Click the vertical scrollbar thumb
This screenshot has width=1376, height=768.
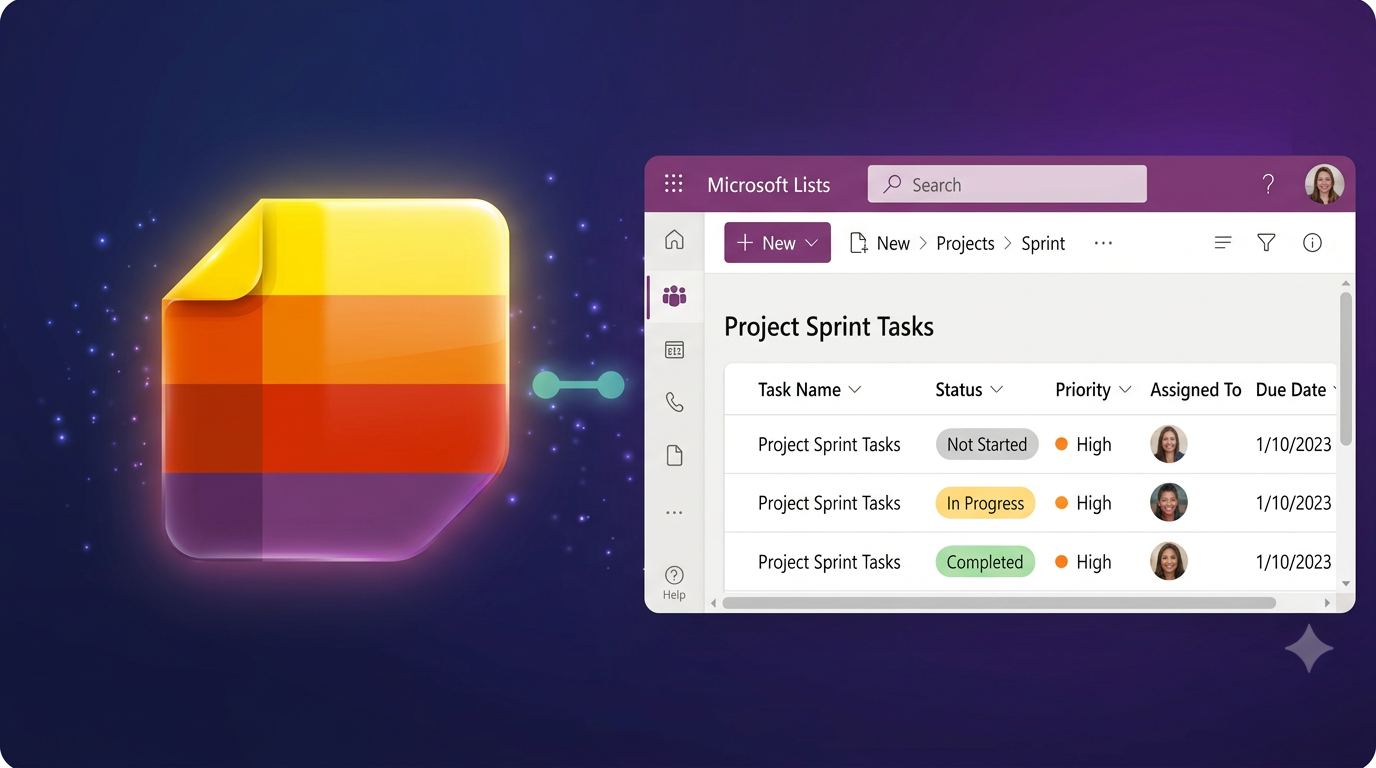[1346, 368]
